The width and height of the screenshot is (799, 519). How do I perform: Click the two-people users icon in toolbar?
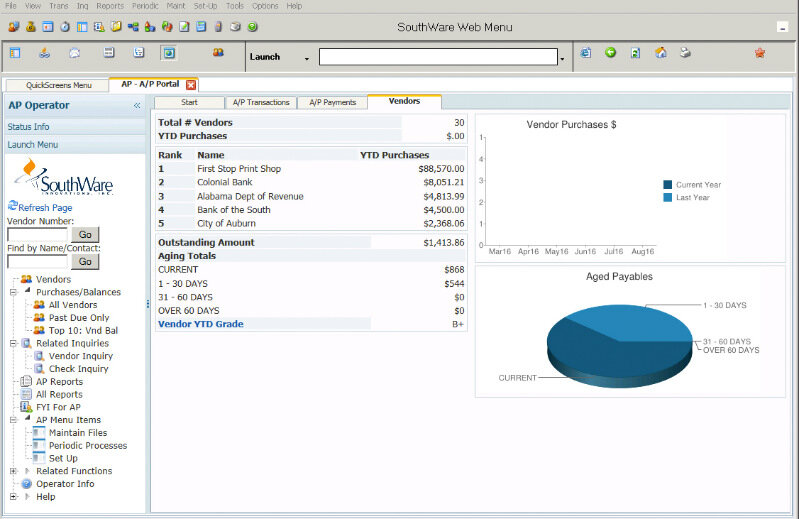point(218,53)
